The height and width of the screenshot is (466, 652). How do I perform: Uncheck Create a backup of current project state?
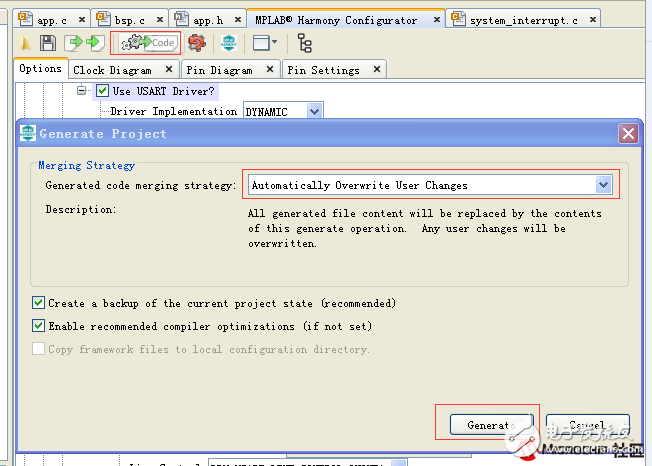click(x=39, y=303)
